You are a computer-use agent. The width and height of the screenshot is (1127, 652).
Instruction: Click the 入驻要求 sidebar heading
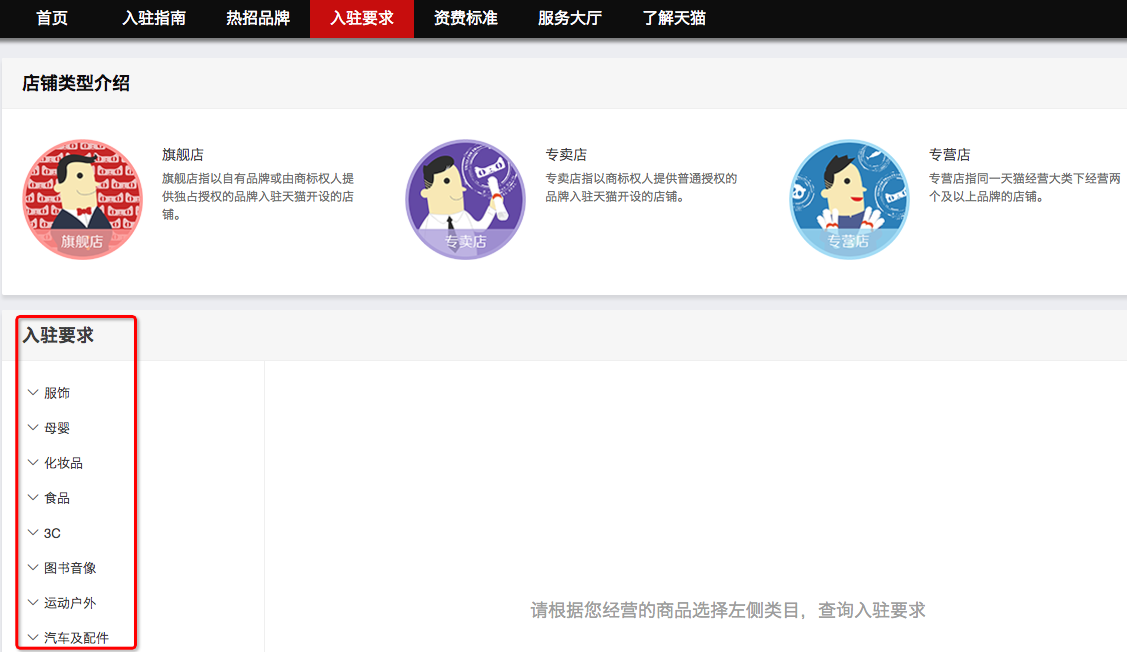tap(58, 336)
